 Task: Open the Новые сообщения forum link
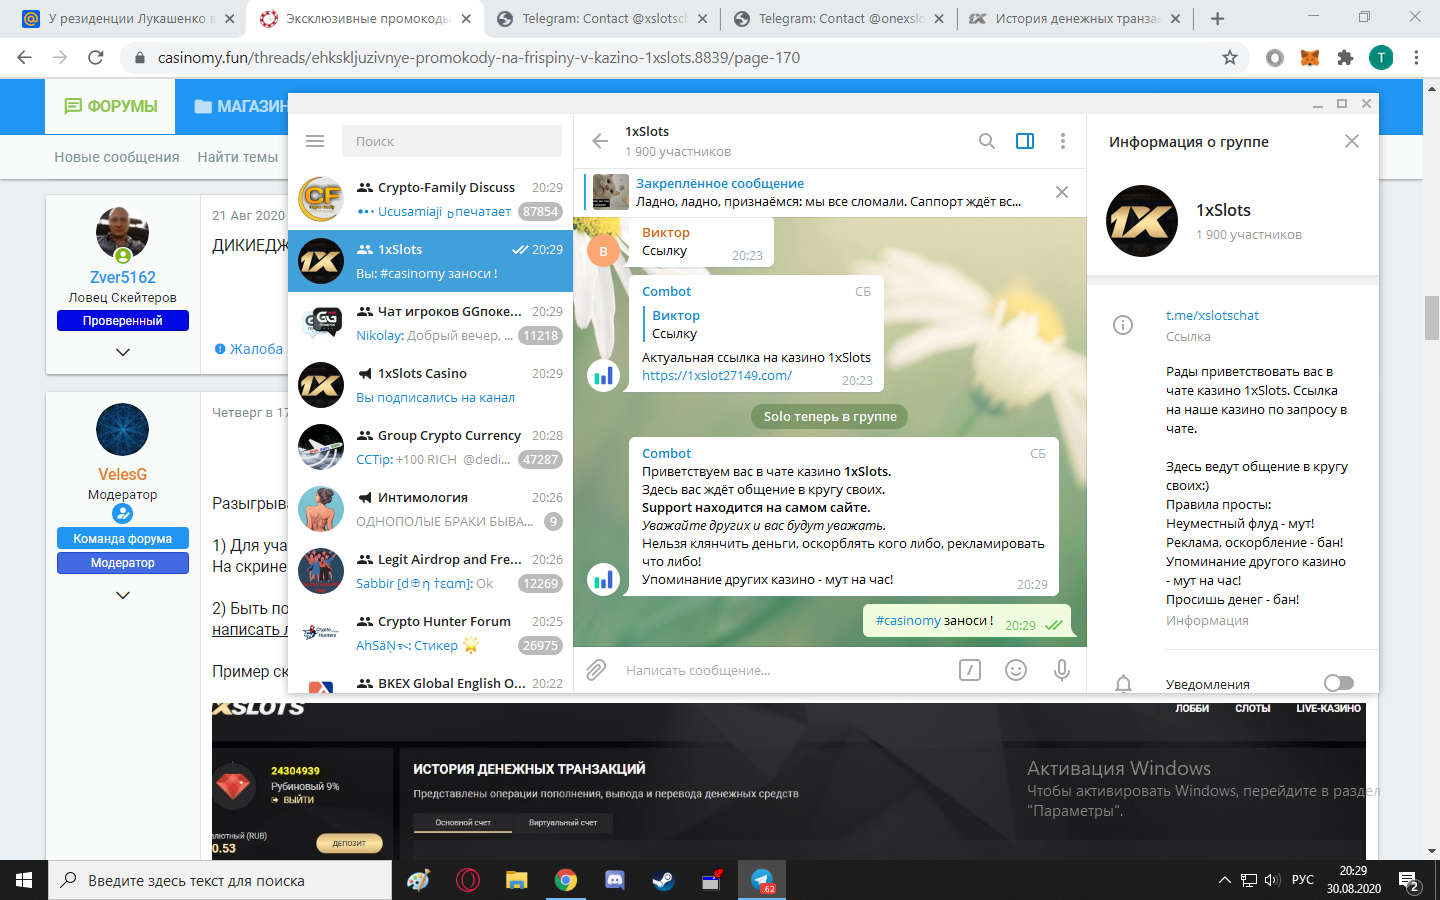click(x=117, y=157)
